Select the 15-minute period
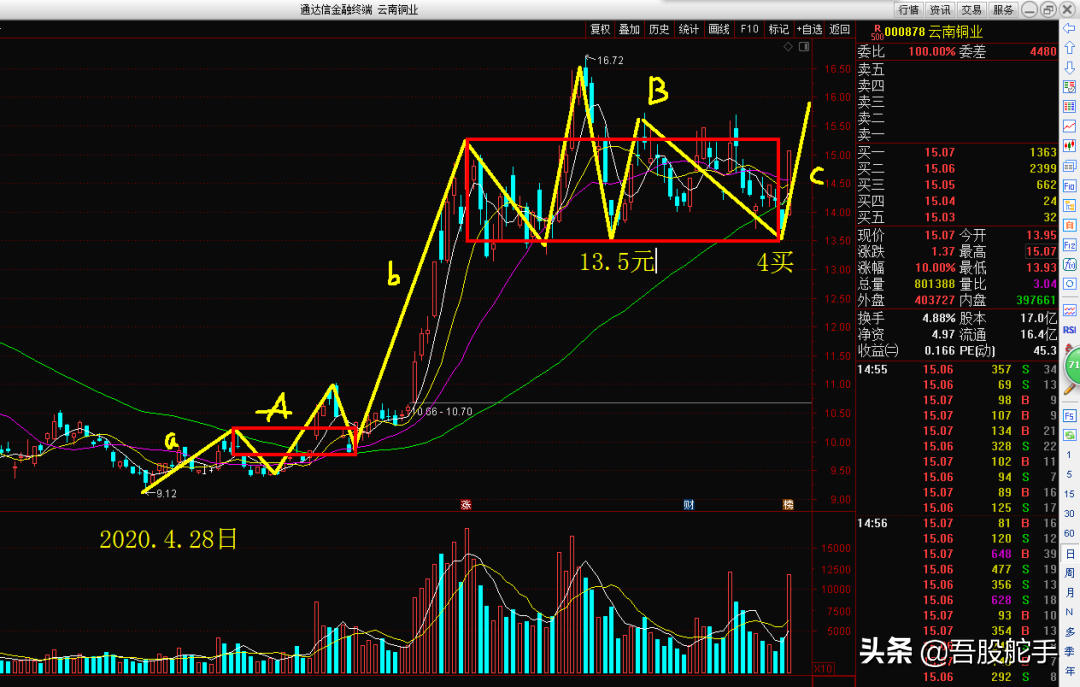Screen dimensions: 1080x687 point(1070,494)
